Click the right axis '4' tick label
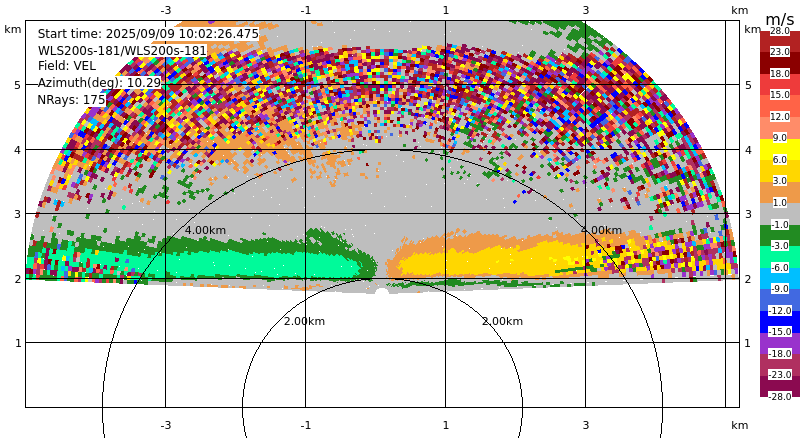Screen dimensions: 800x438 pyautogui.click(x=748, y=150)
